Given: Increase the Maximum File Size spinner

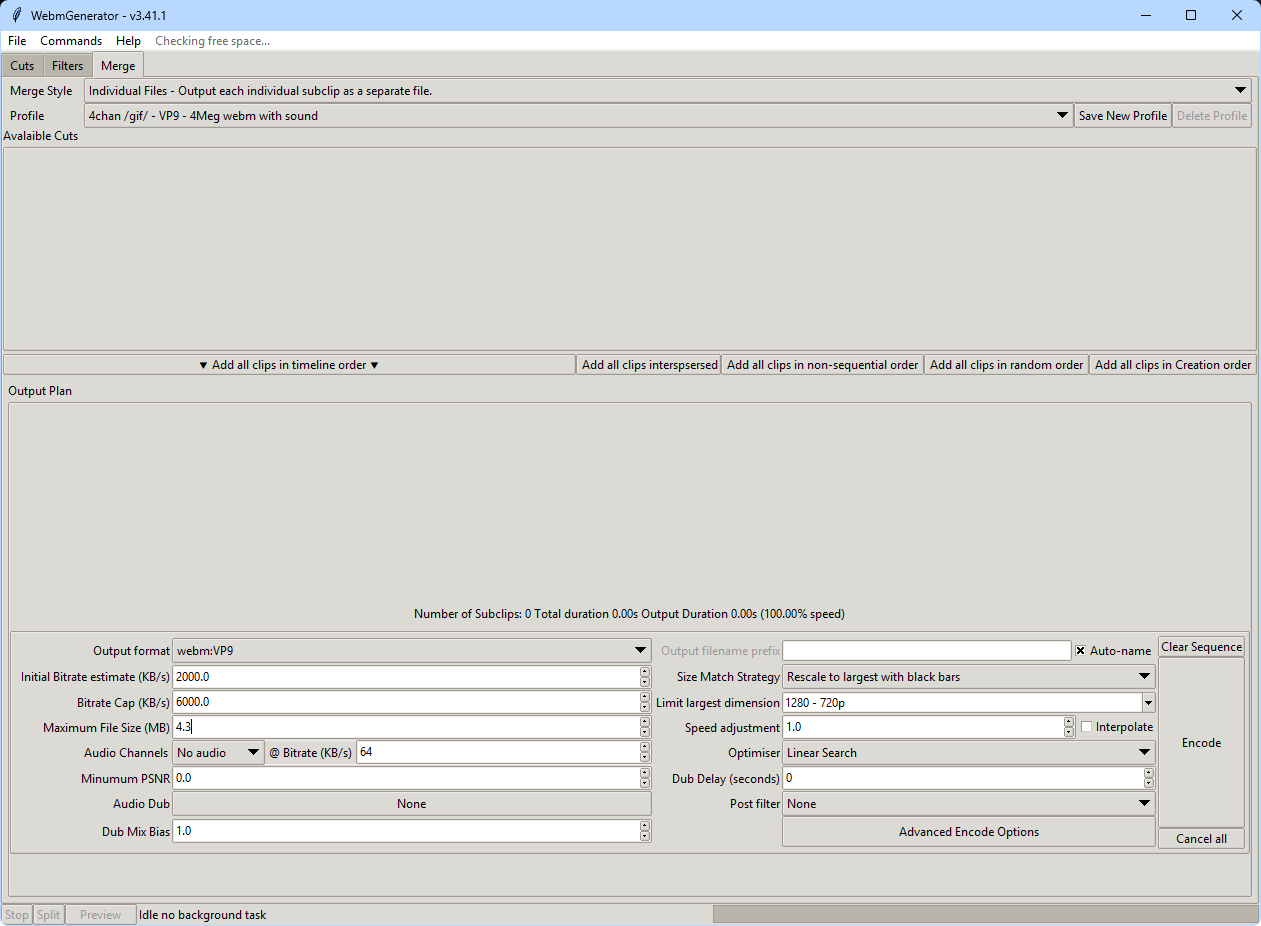Looking at the screenshot, I should pos(645,723).
